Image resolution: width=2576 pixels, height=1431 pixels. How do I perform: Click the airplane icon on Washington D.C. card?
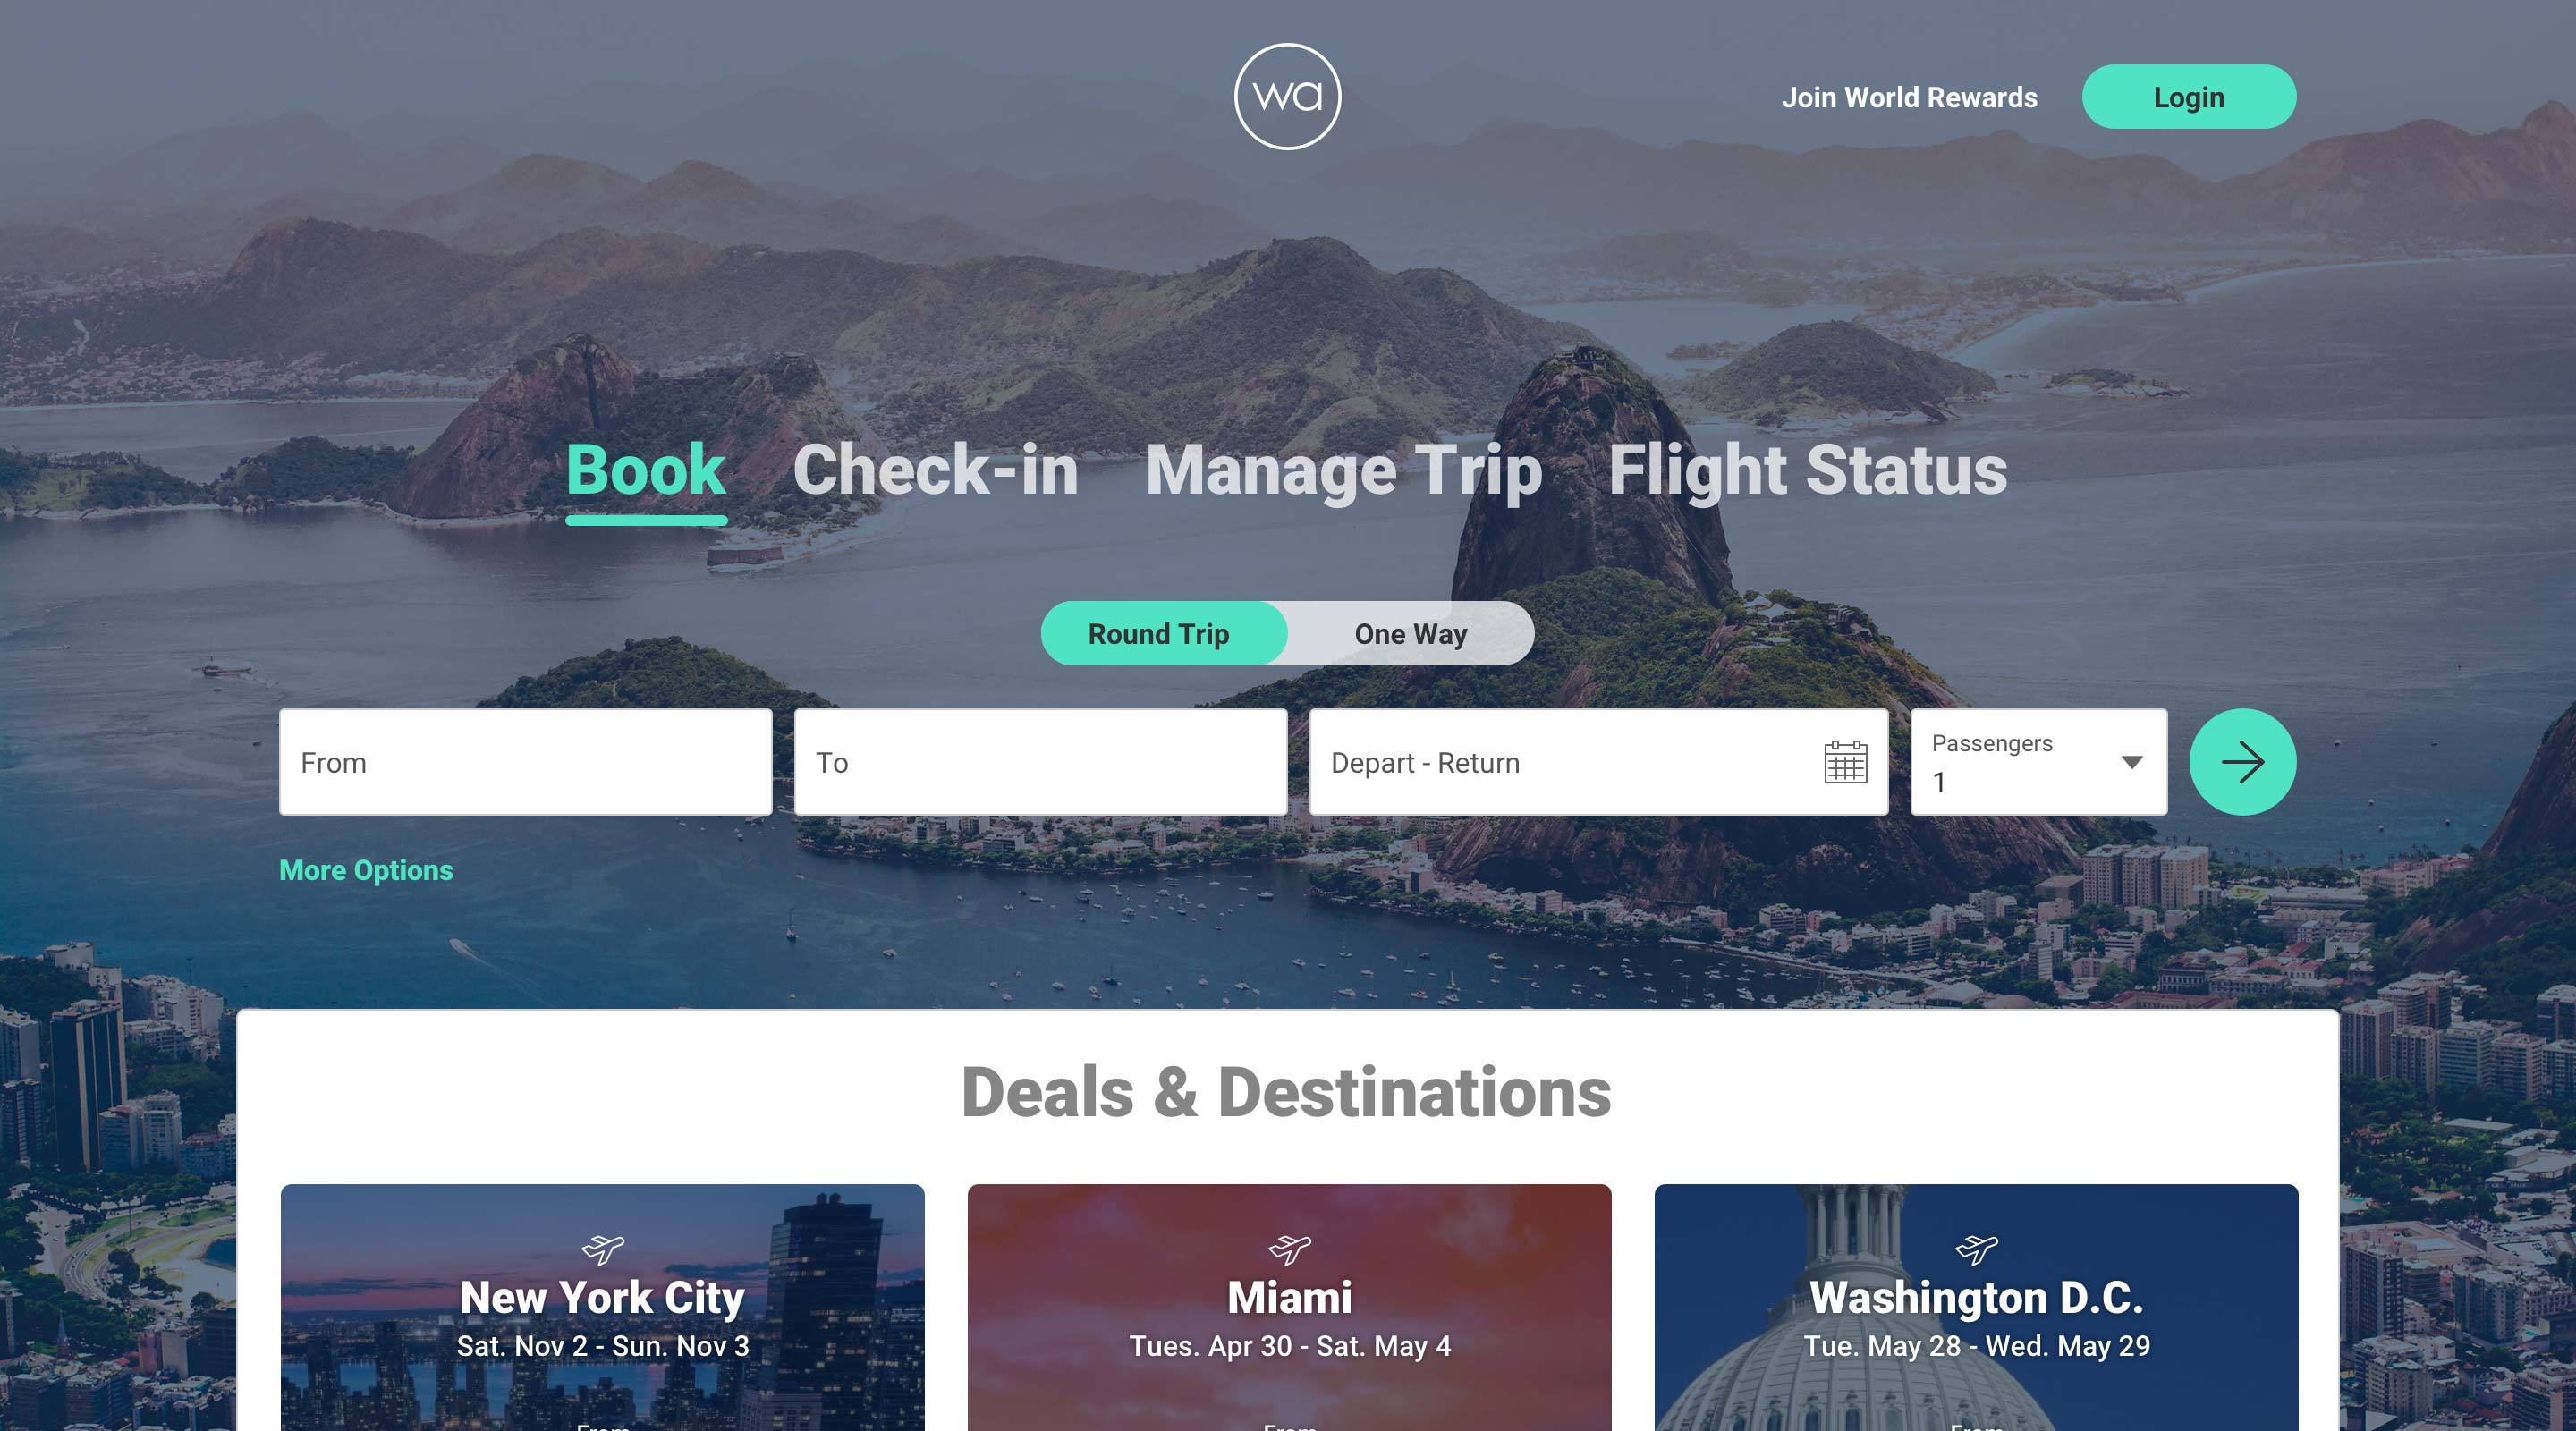(1976, 1249)
